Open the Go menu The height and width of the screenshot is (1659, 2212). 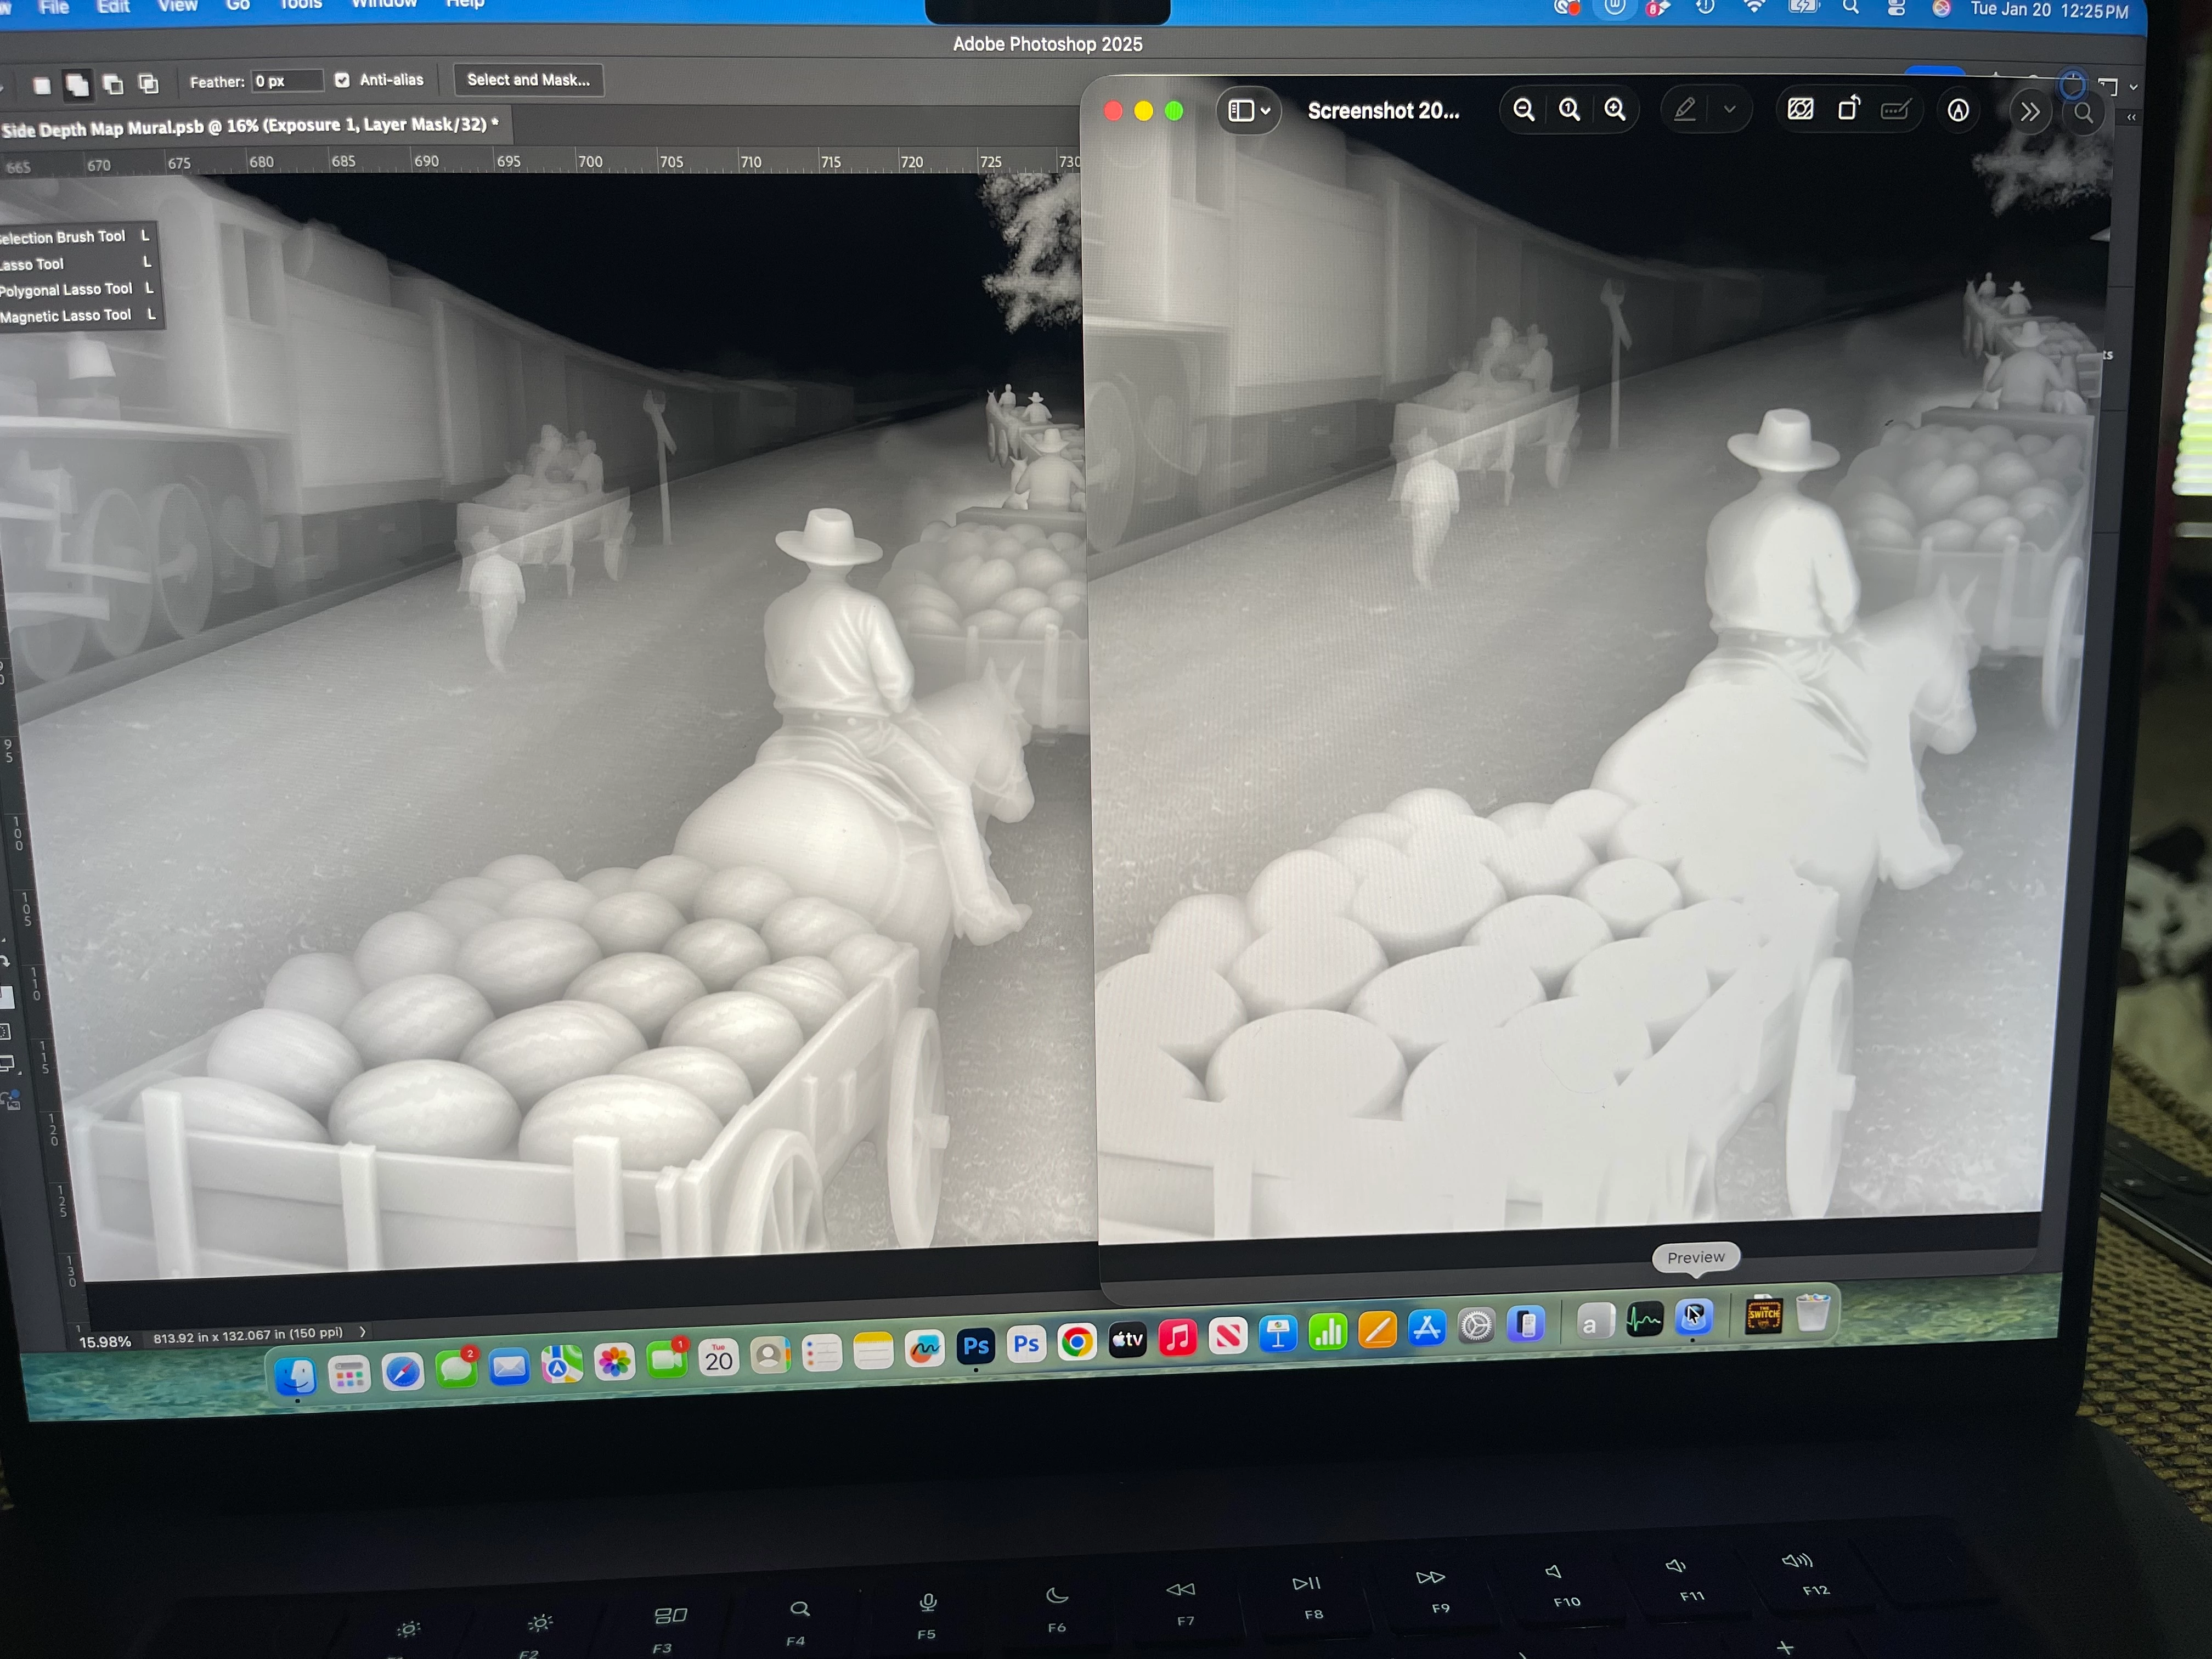(x=238, y=5)
